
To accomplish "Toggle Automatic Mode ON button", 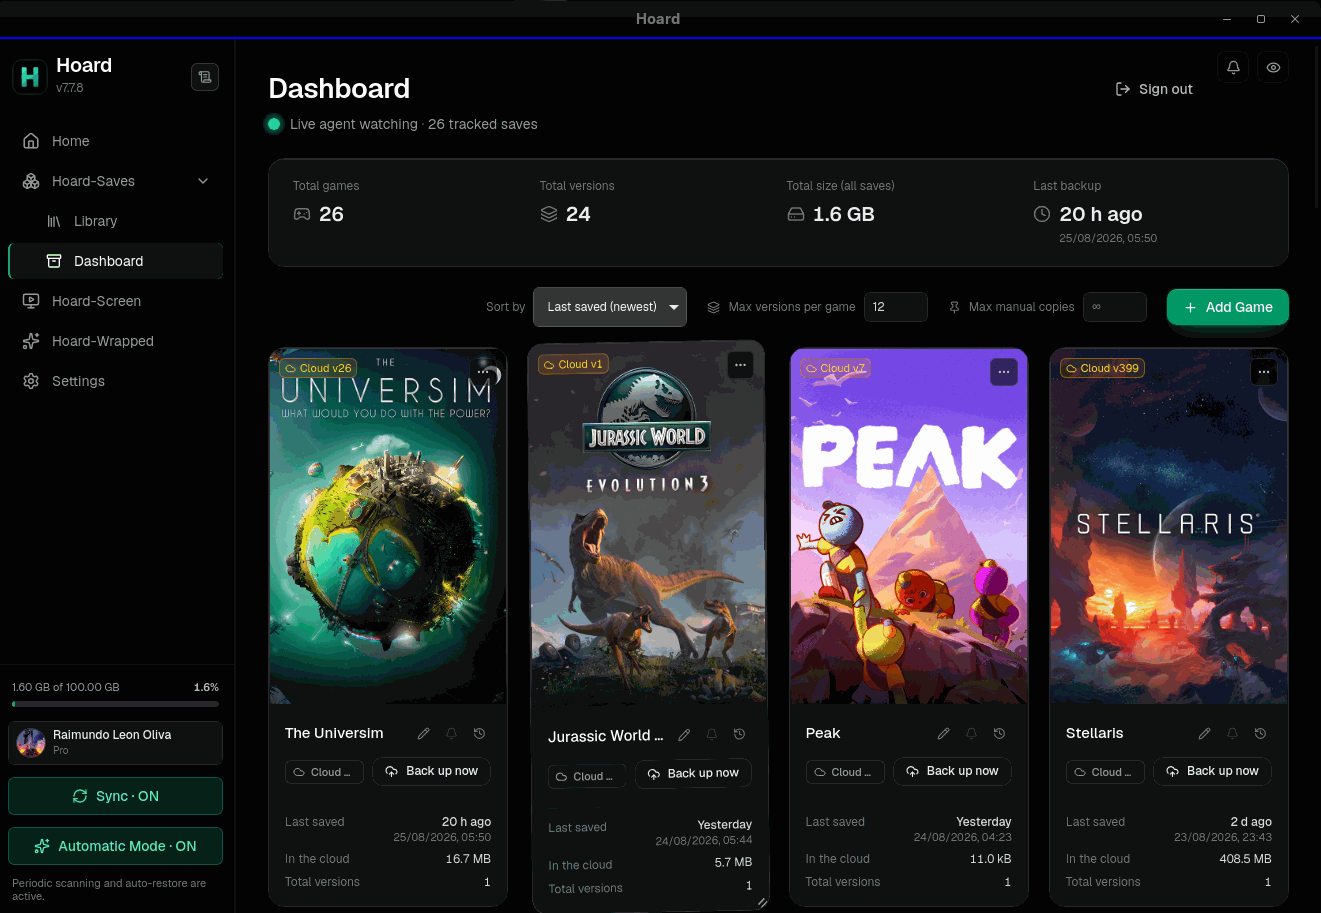I will pos(115,846).
